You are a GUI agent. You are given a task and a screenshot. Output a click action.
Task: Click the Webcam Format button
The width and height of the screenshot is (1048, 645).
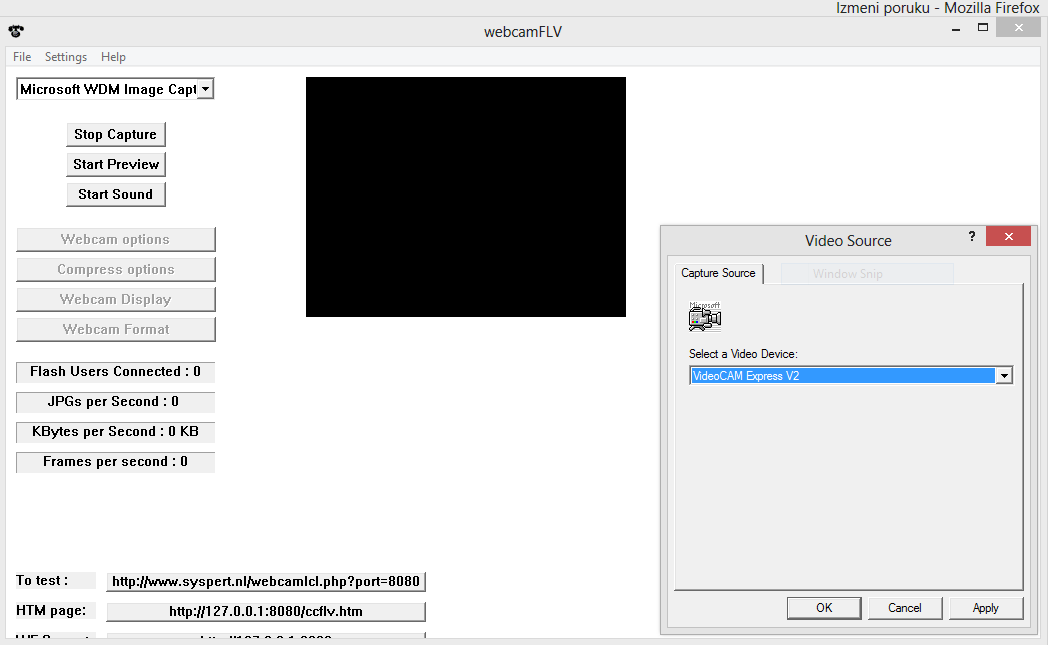pos(116,330)
